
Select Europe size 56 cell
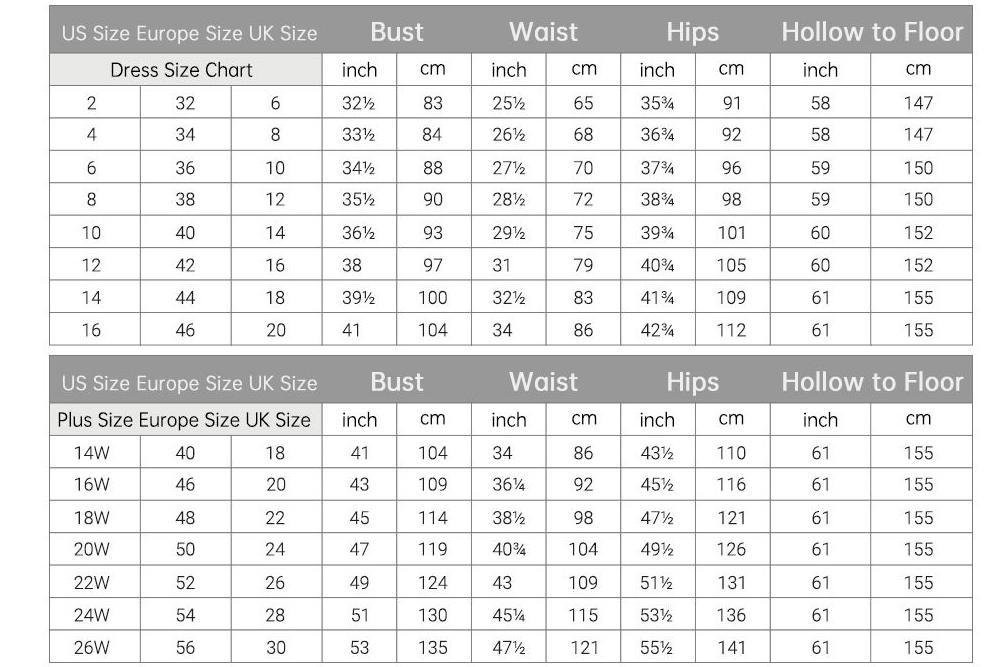[x=185, y=647]
